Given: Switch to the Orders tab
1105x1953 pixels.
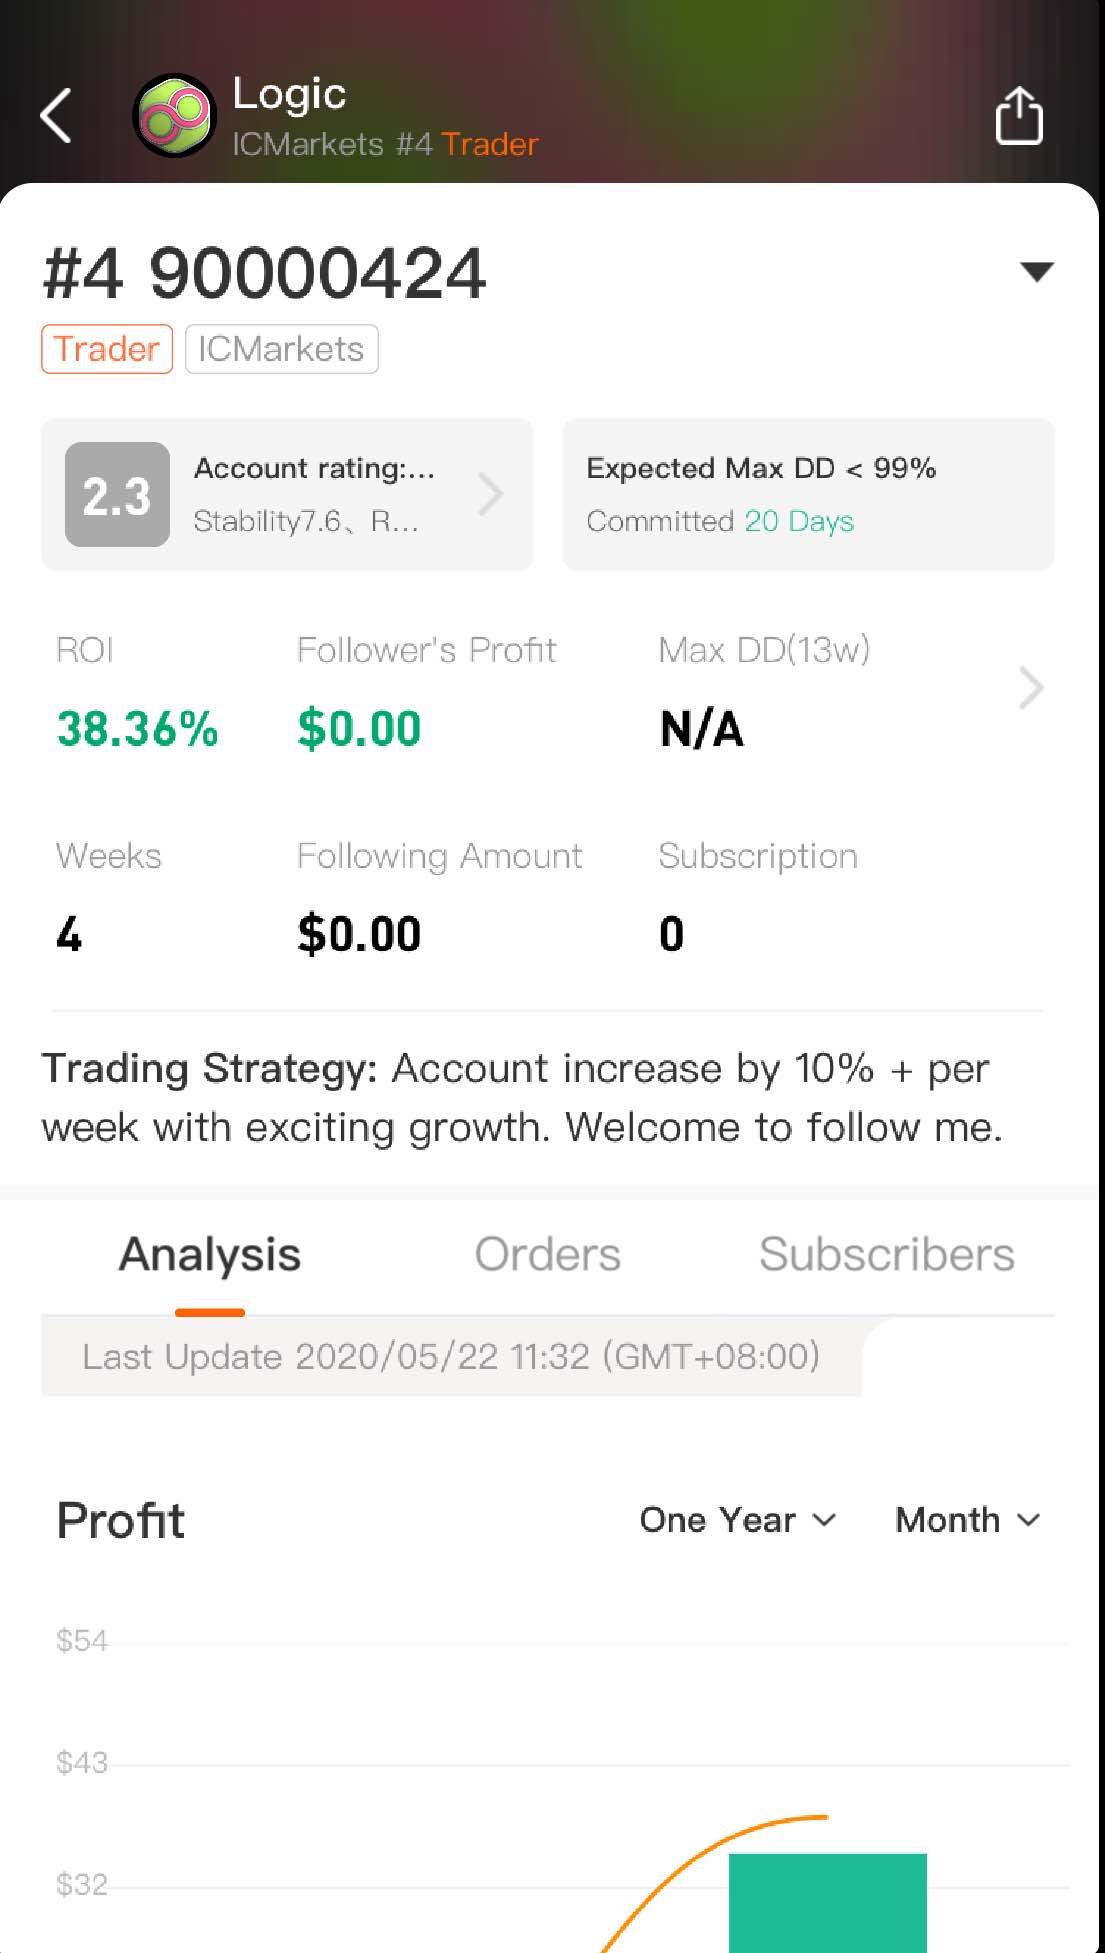Looking at the screenshot, I should click(547, 1254).
